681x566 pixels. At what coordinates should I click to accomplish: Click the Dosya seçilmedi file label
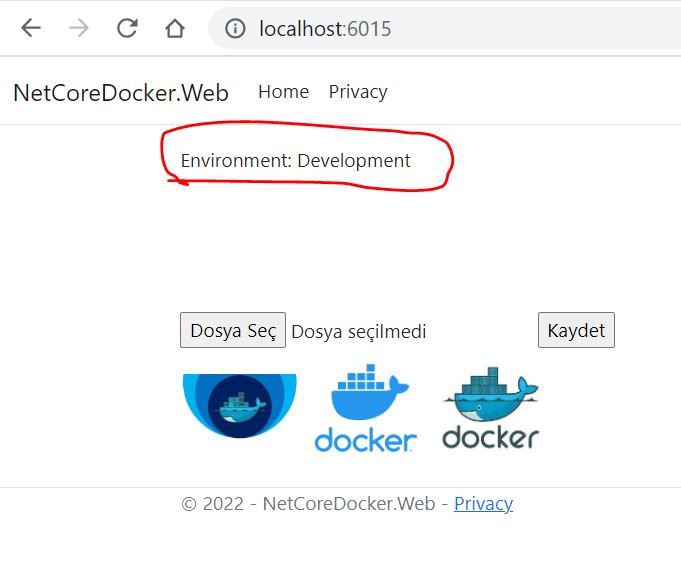click(358, 331)
